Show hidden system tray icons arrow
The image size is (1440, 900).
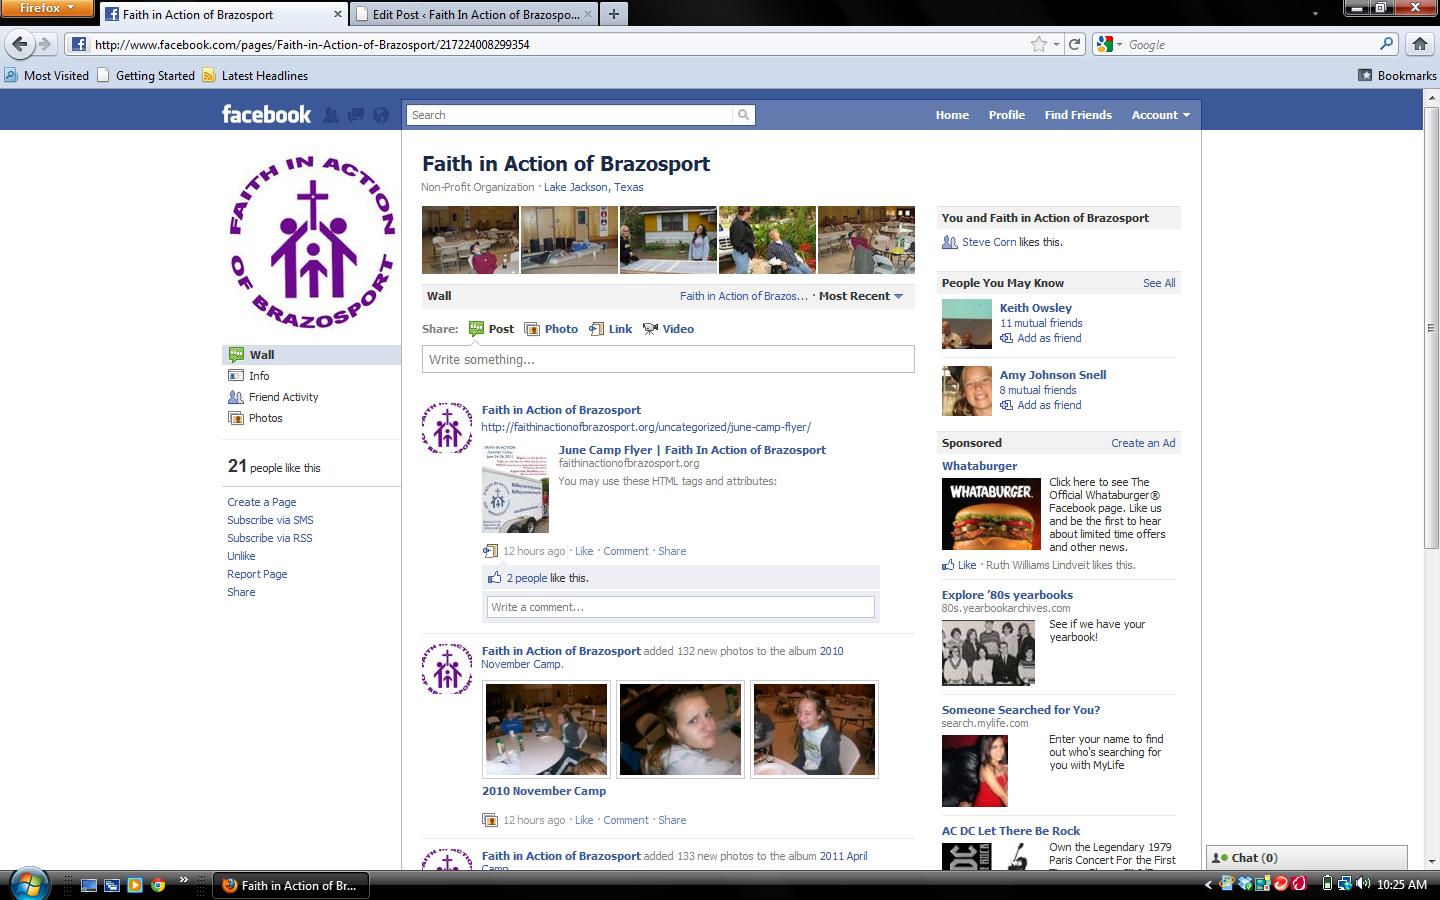pyautogui.click(x=1208, y=884)
